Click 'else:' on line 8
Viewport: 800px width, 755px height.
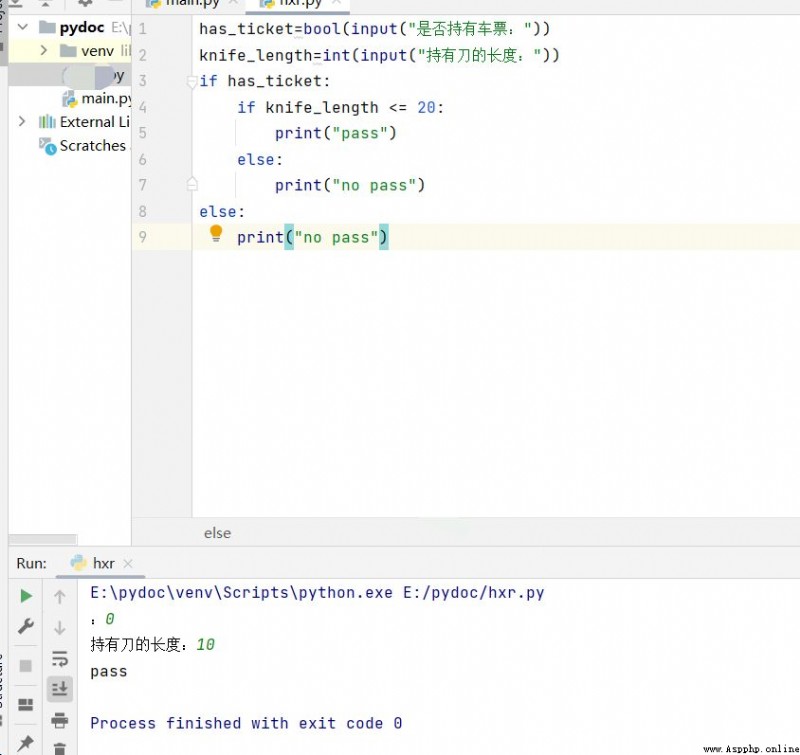tap(222, 212)
